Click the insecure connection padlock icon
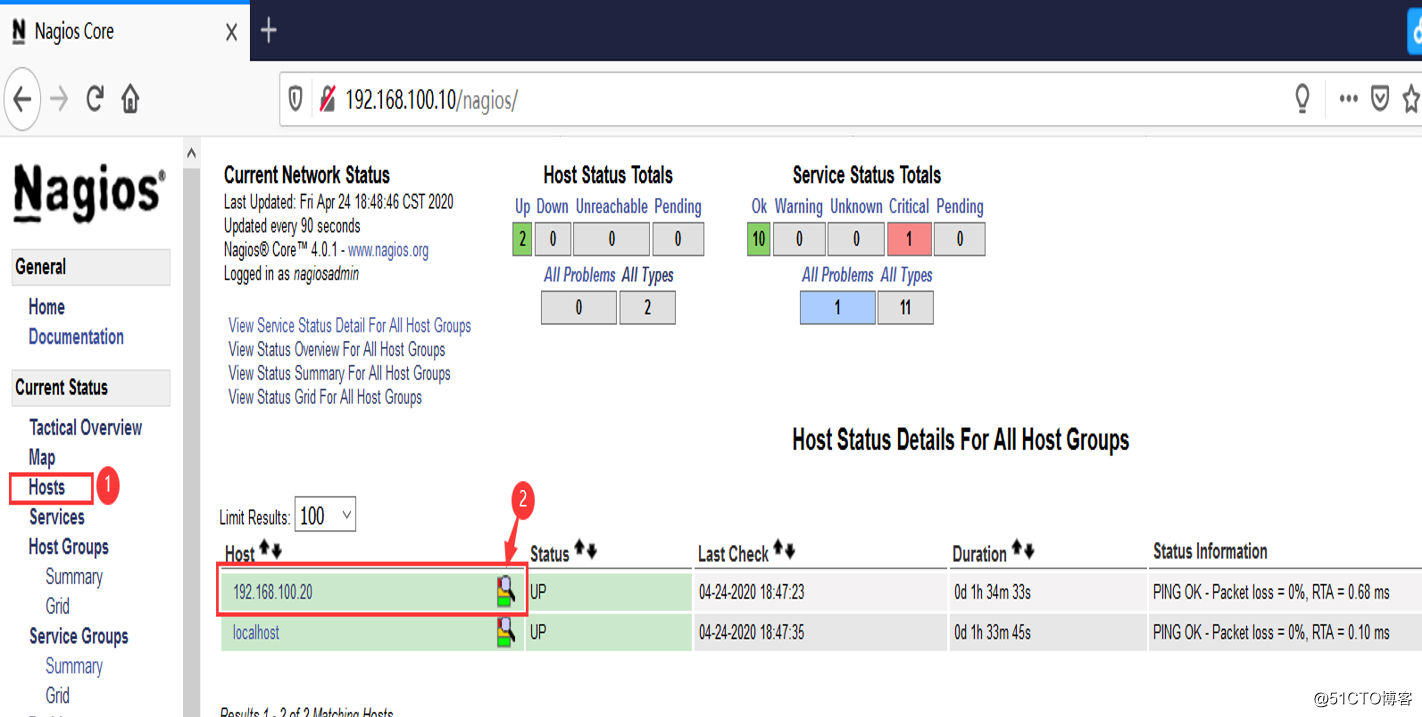 [x=327, y=99]
